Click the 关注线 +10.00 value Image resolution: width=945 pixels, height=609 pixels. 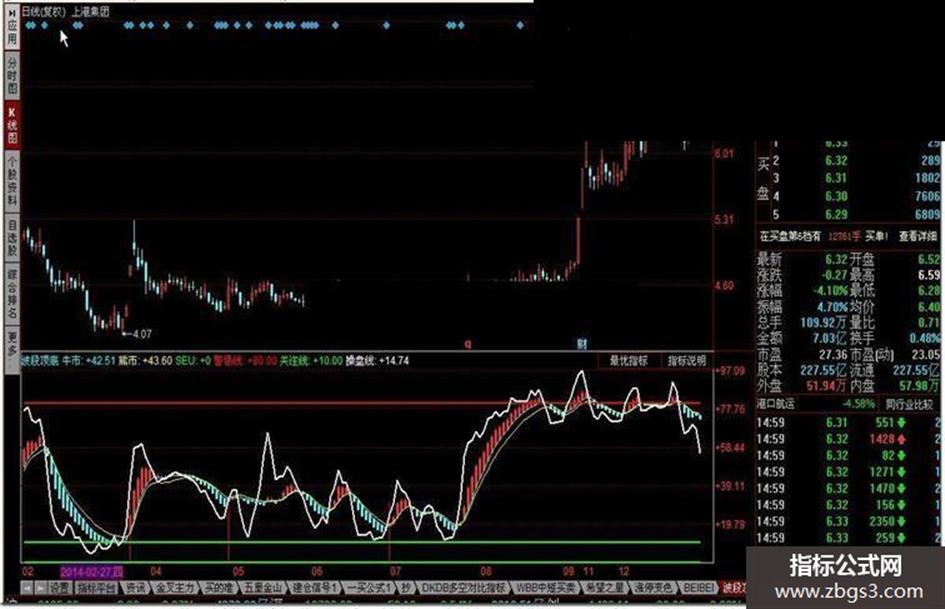click(311, 361)
